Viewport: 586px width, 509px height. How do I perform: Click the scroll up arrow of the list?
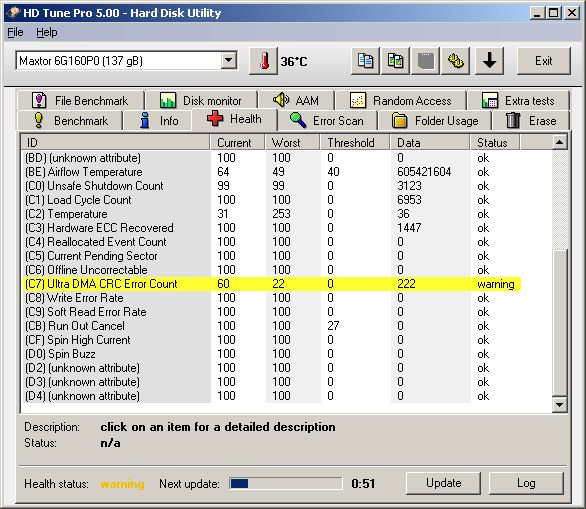pos(559,142)
